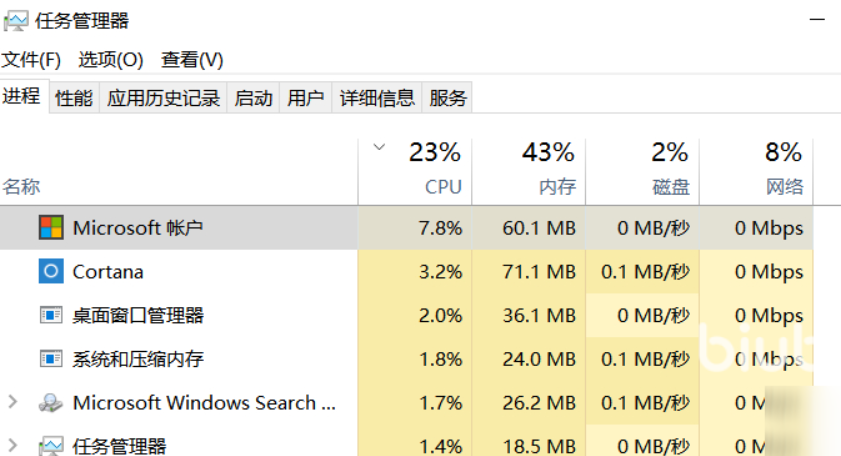841x456 pixels.
Task: Switch to the 性能 tab
Action: 74,98
